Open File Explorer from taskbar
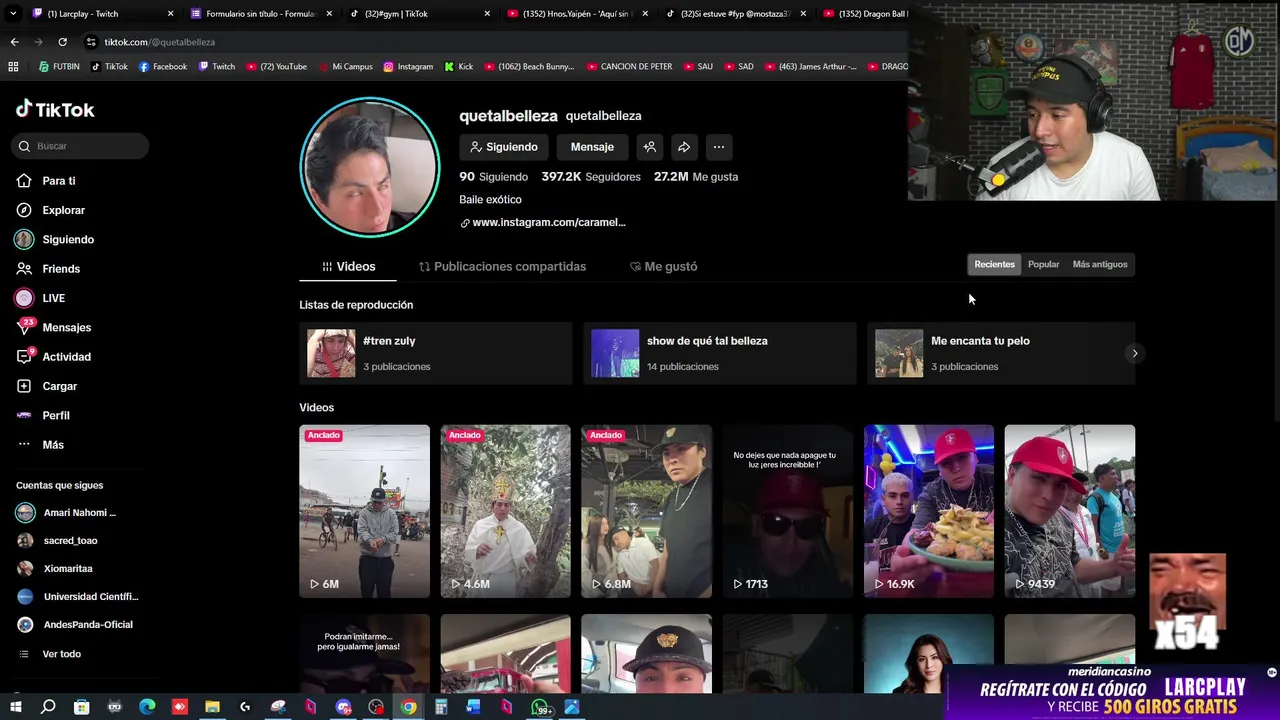Screen dimensions: 1280x720 [x=212, y=707]
